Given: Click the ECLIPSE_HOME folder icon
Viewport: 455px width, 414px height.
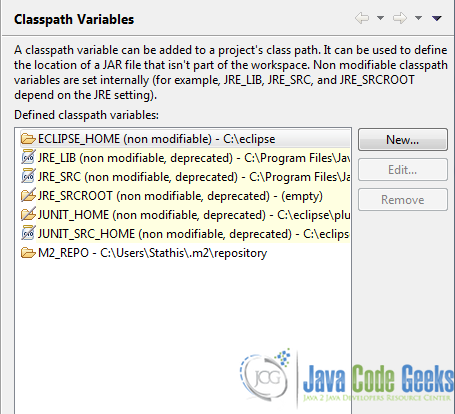Looking at the screenshot, I should 28,139.
